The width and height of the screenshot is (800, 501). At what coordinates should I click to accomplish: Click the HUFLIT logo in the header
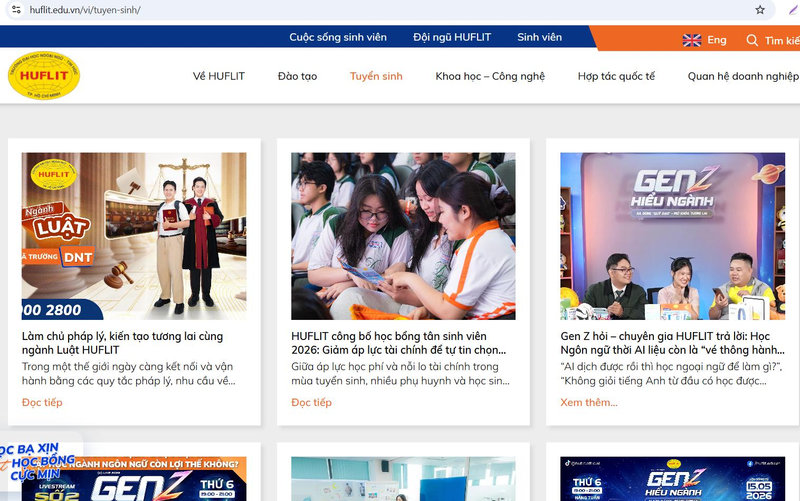[x=44, y=76]
